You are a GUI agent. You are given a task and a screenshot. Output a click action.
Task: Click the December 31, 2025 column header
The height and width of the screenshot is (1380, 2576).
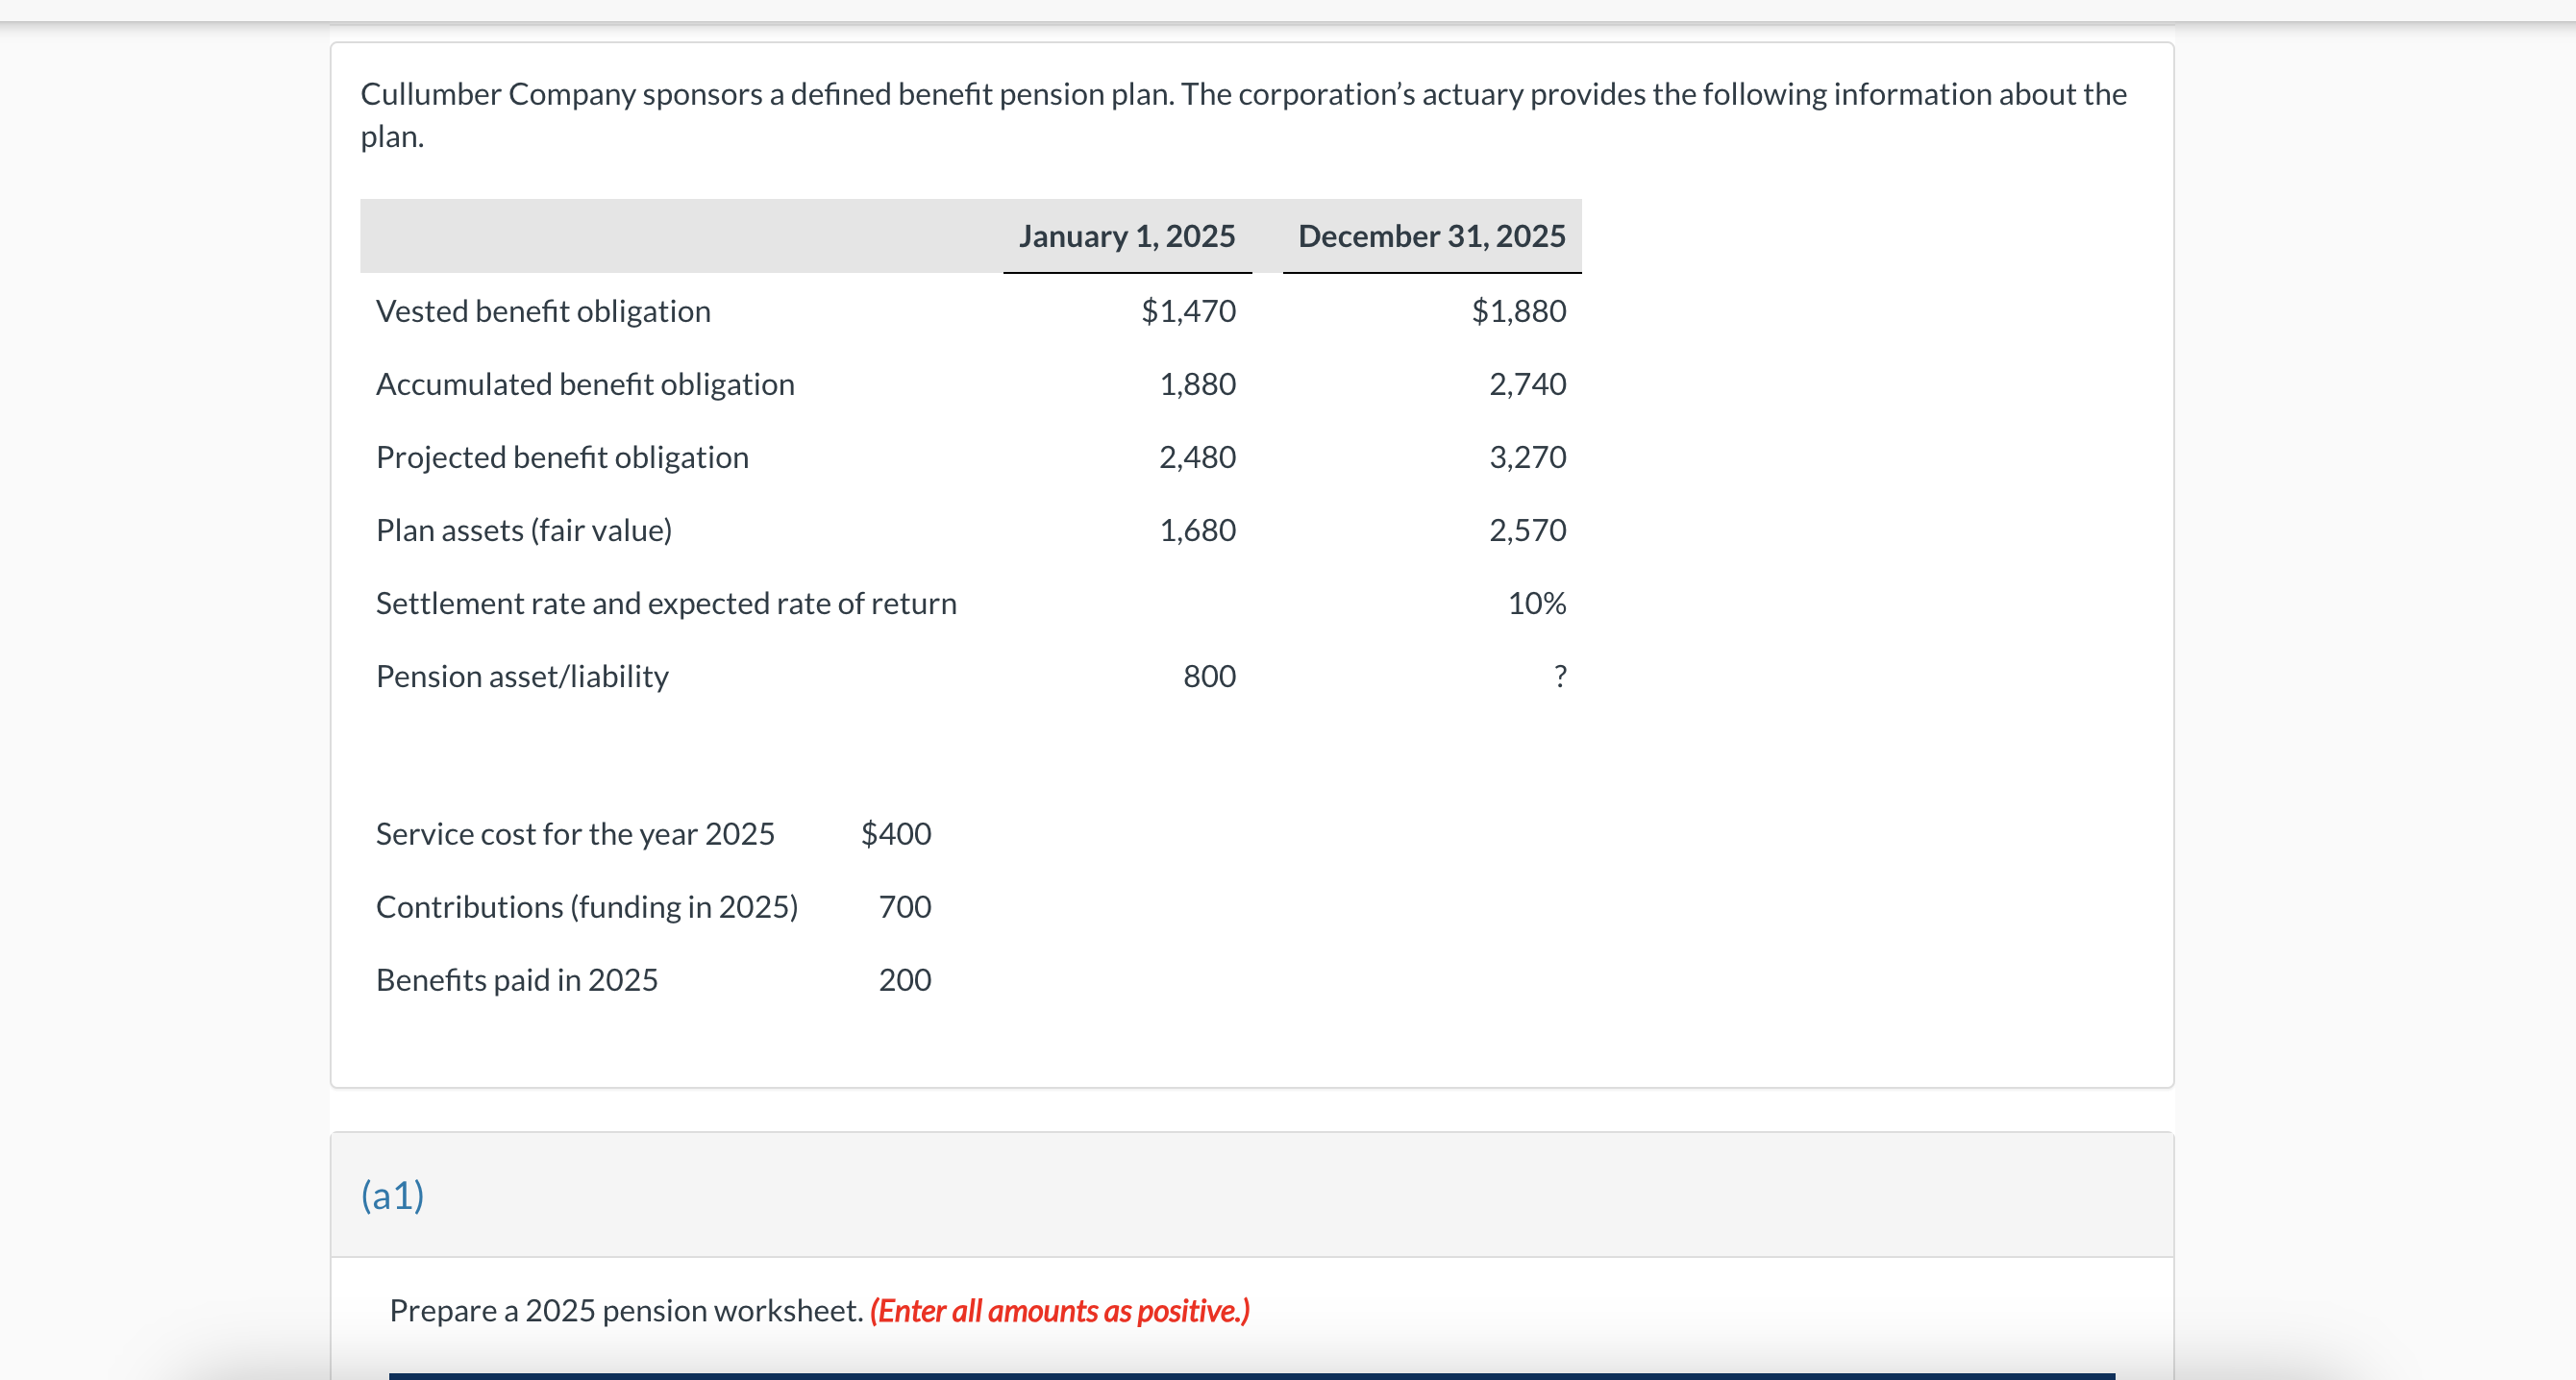(x=1432, y=236)
